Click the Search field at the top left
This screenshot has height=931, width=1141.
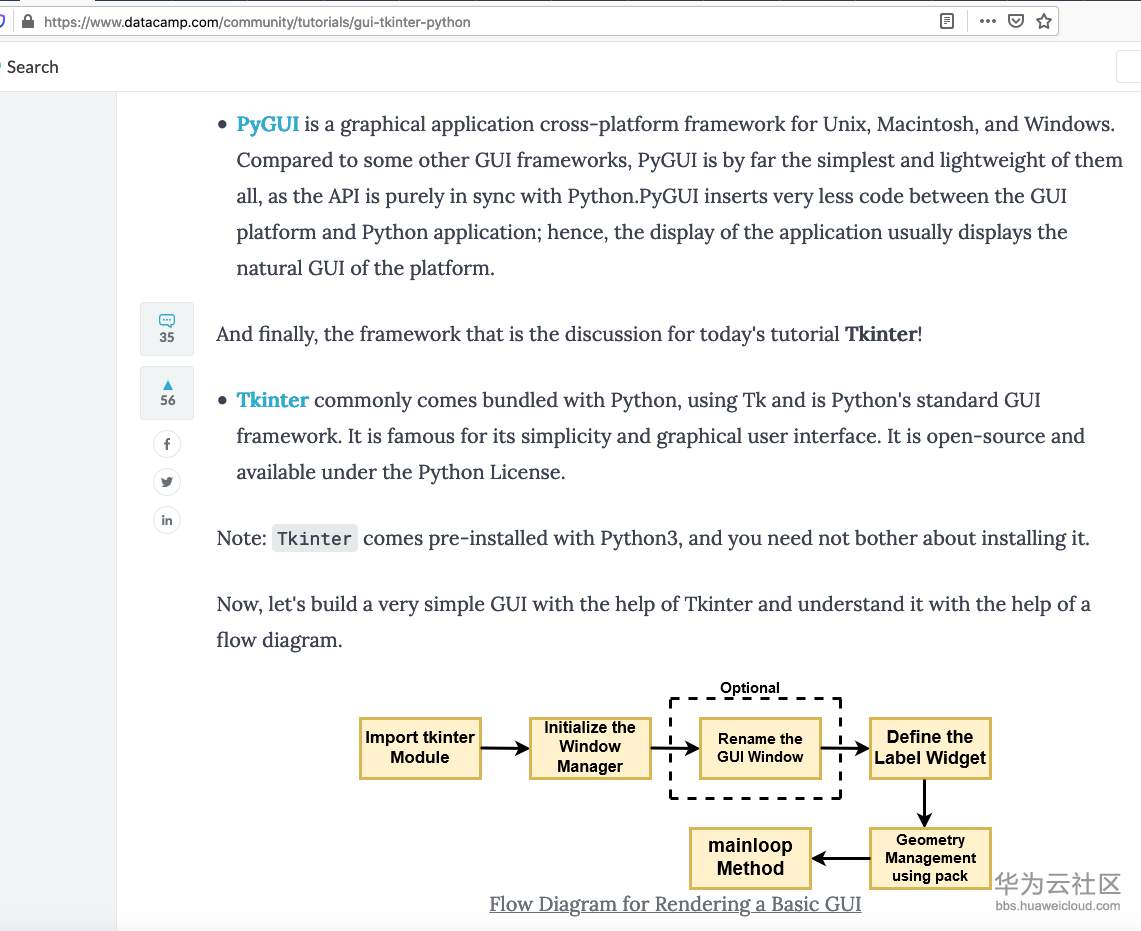pos(33,67)
